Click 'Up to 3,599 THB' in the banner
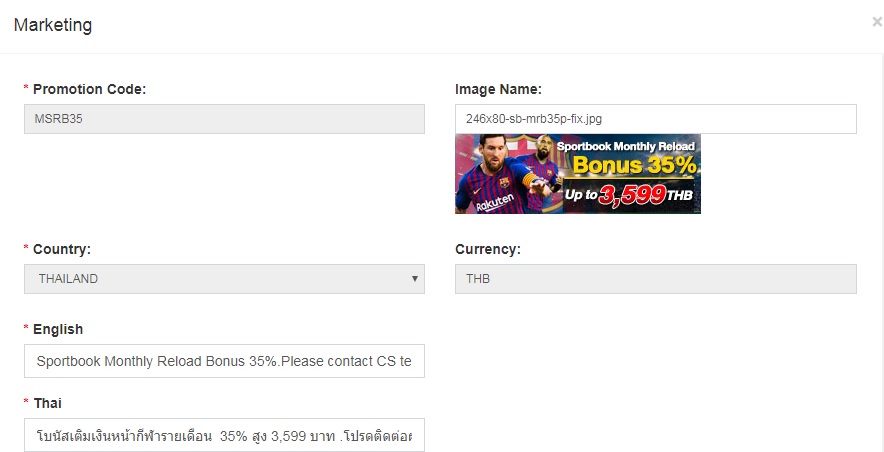 [x=629, y=195]
